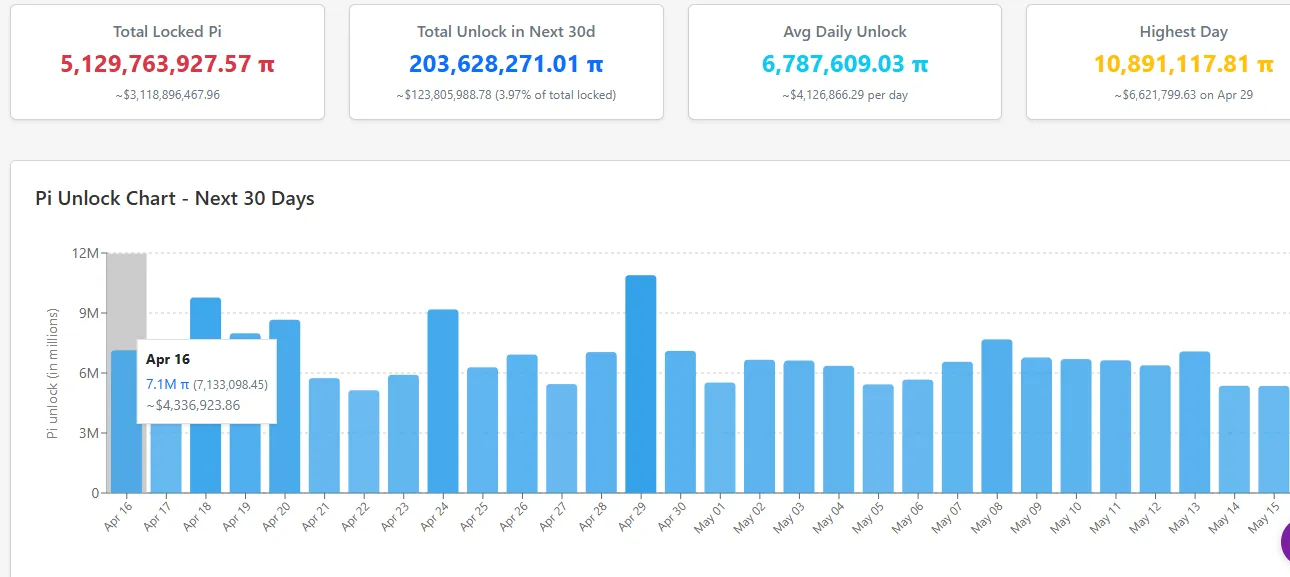Click the purple floating button at bottom right

pyautogui.click(x=1284, y=541)
